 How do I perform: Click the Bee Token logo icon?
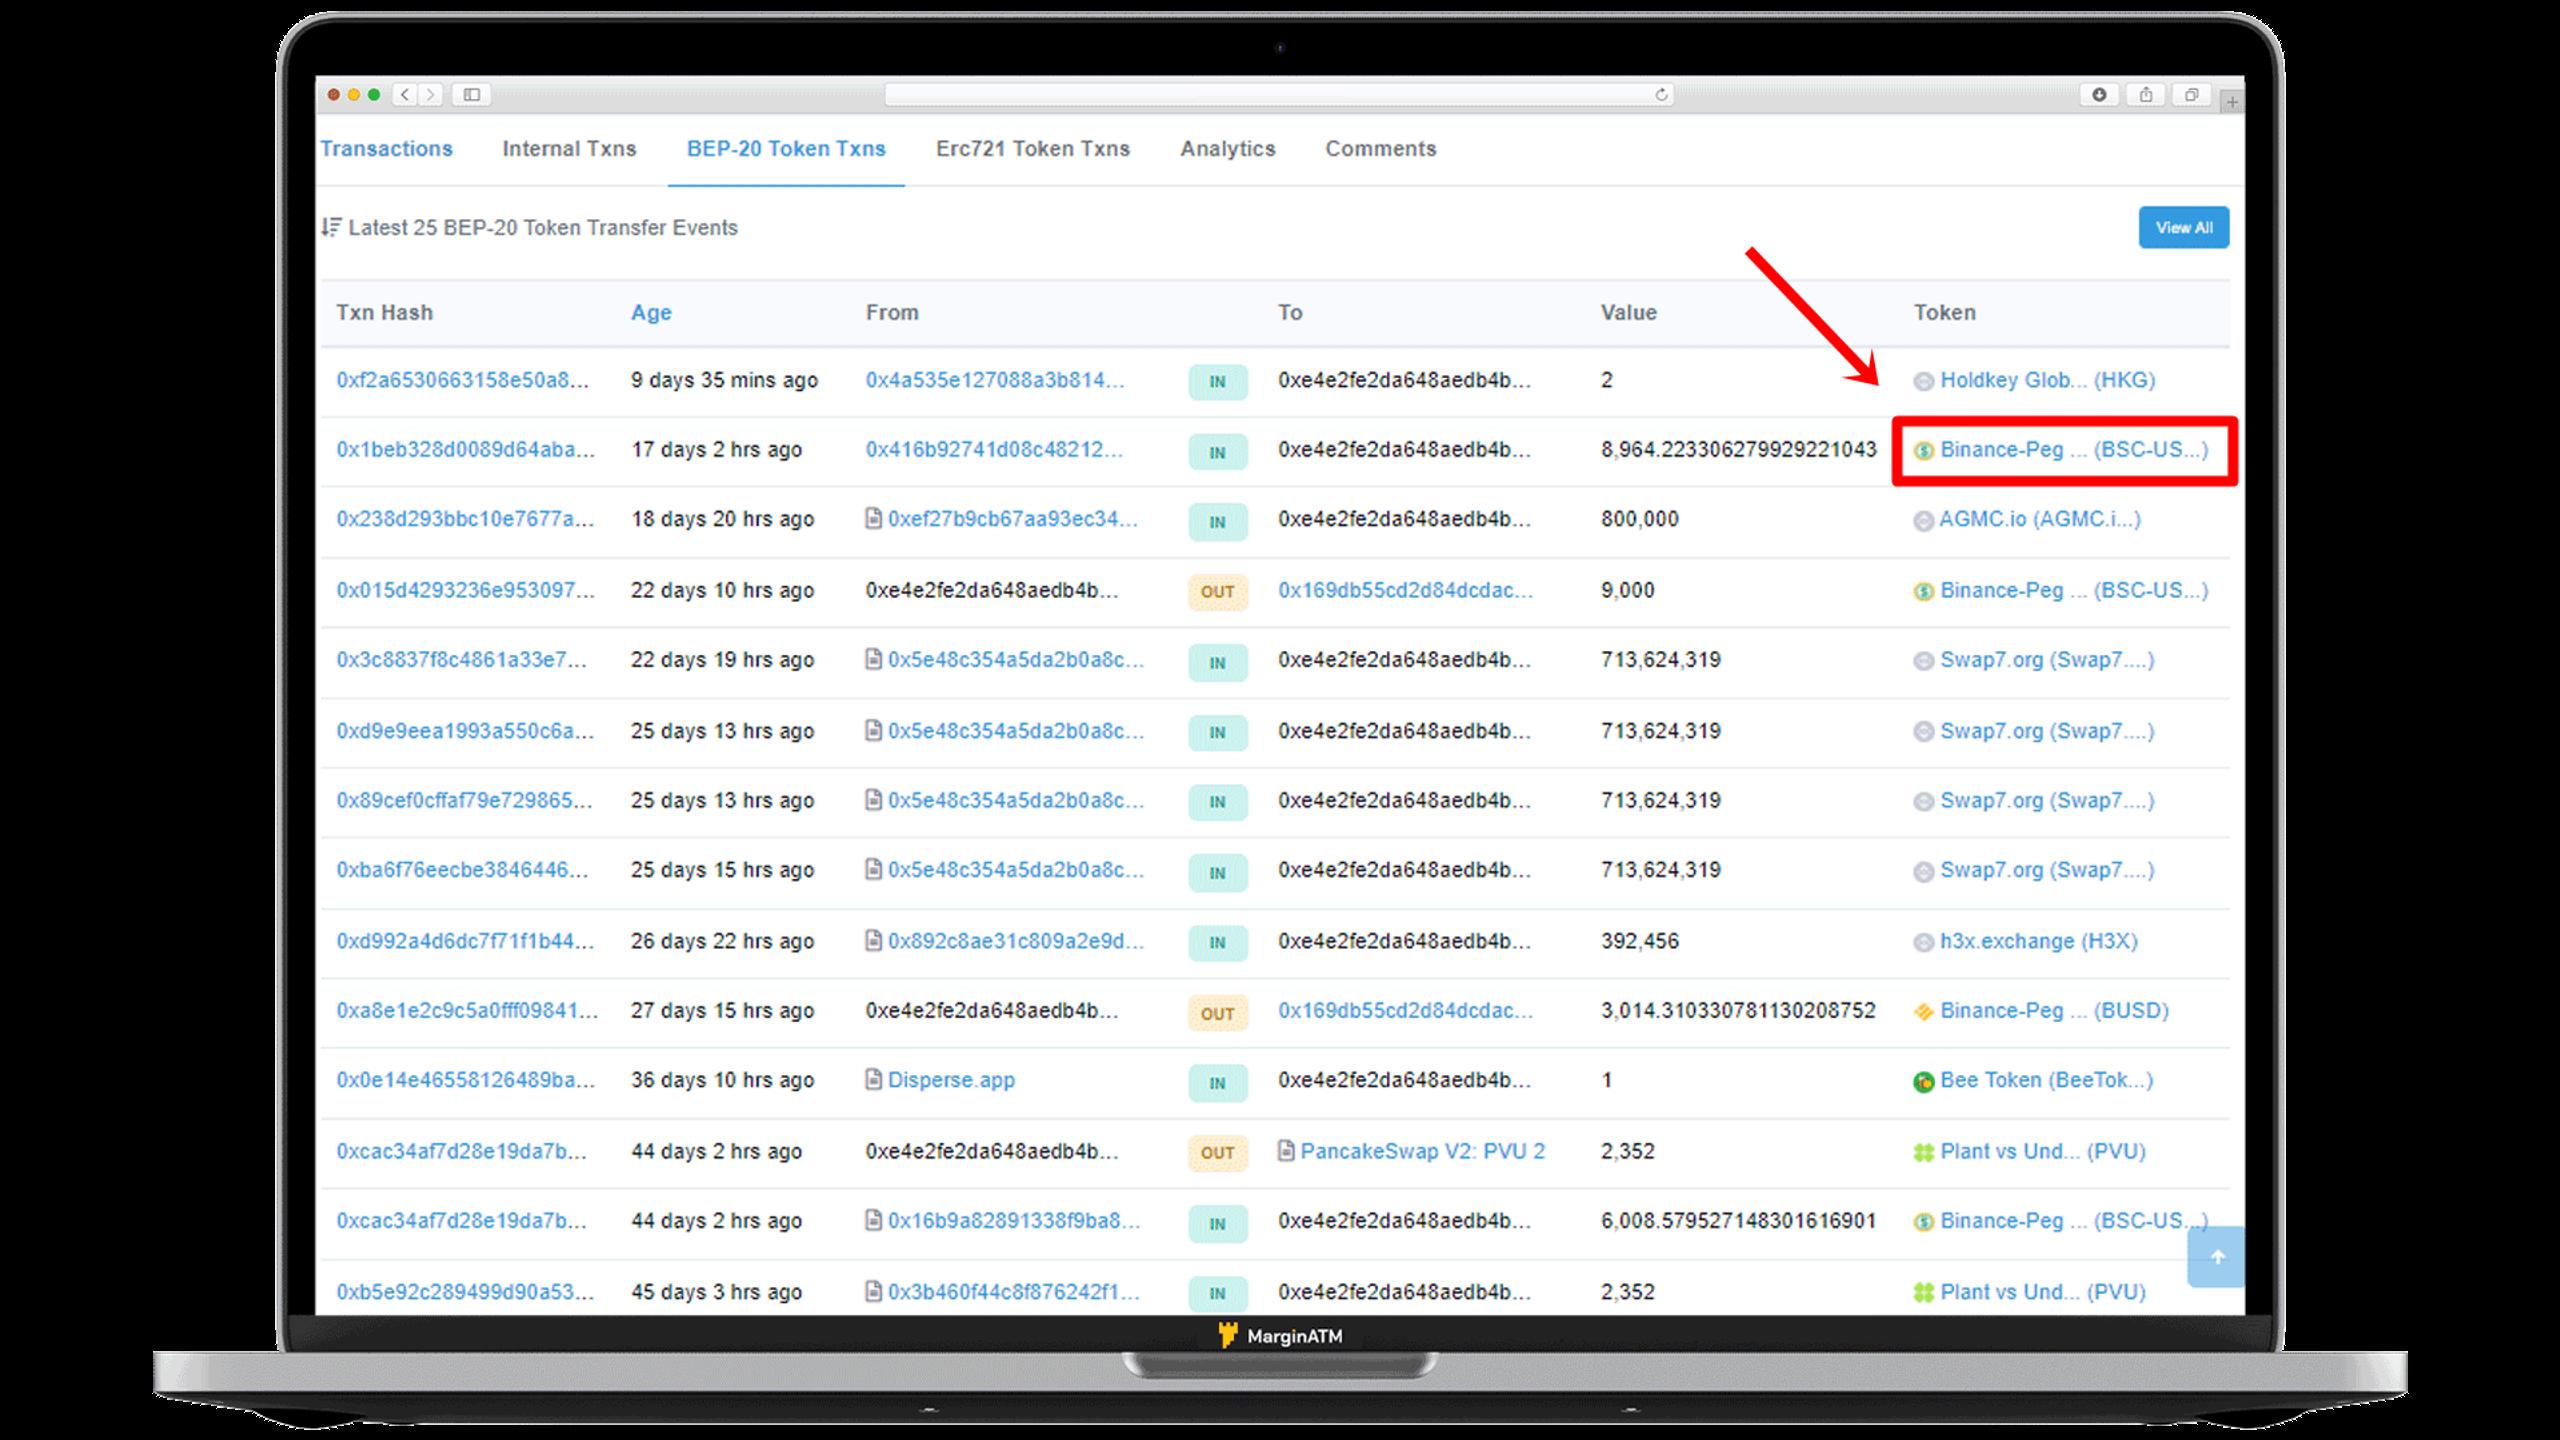pos(1923,1081)
